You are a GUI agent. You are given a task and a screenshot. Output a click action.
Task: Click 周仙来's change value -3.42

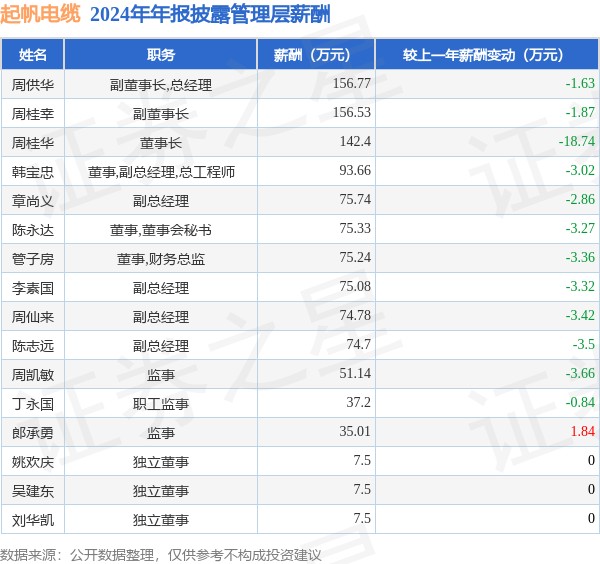(x=580, y=315)
